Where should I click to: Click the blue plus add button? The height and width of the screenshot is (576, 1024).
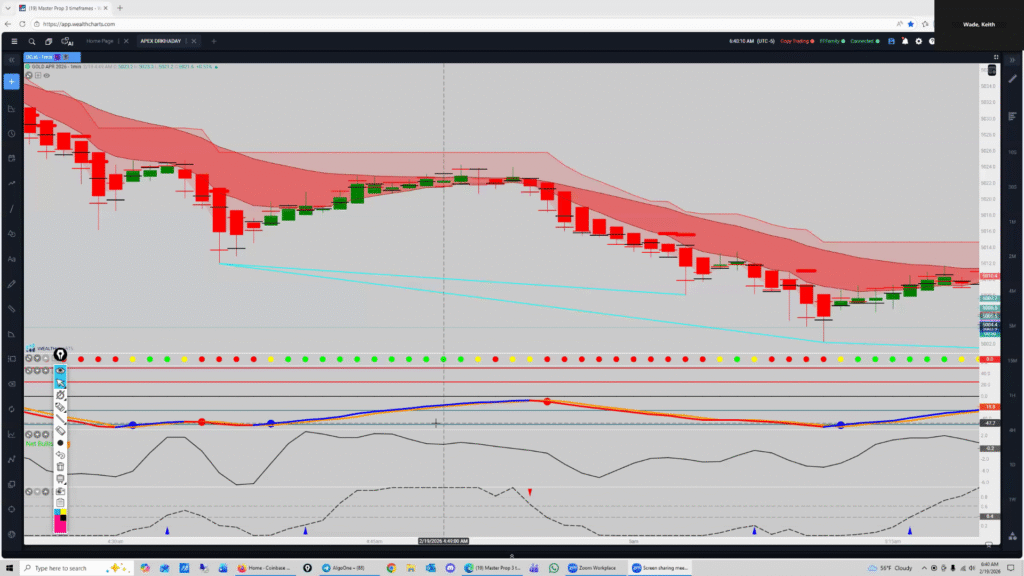pos(11,81)
